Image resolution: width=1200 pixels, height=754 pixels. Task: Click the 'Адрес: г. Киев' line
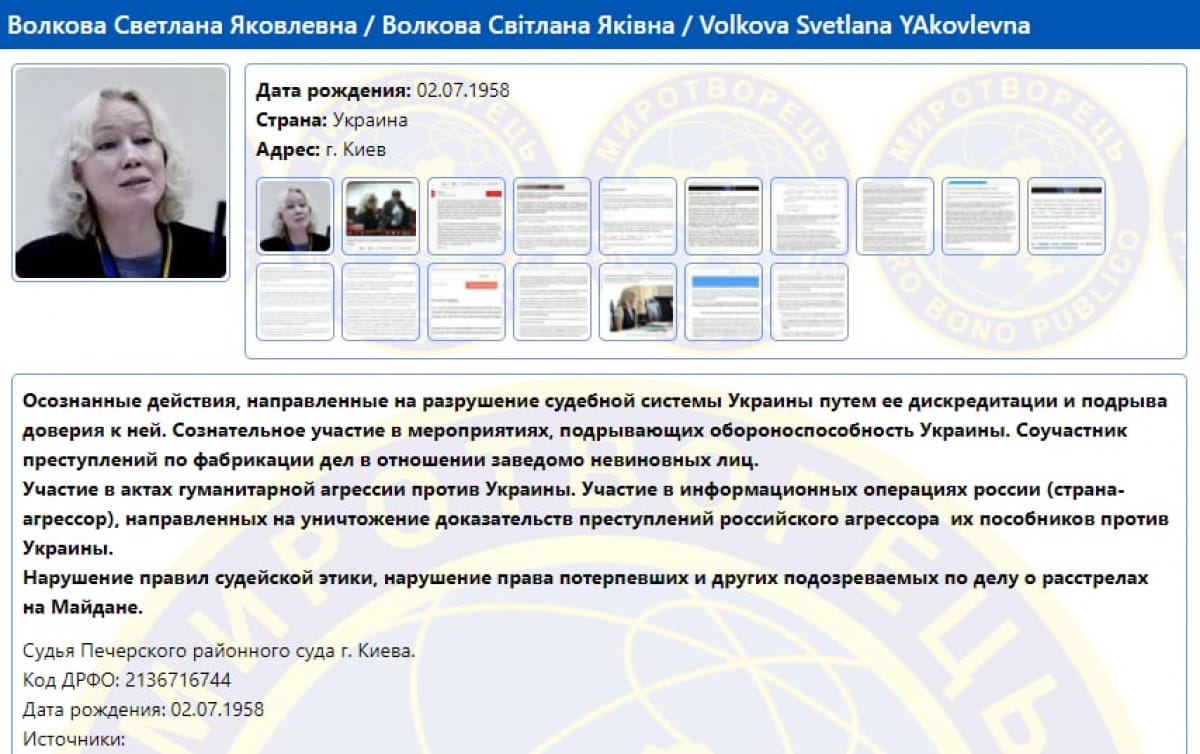(x=321, y=150)
